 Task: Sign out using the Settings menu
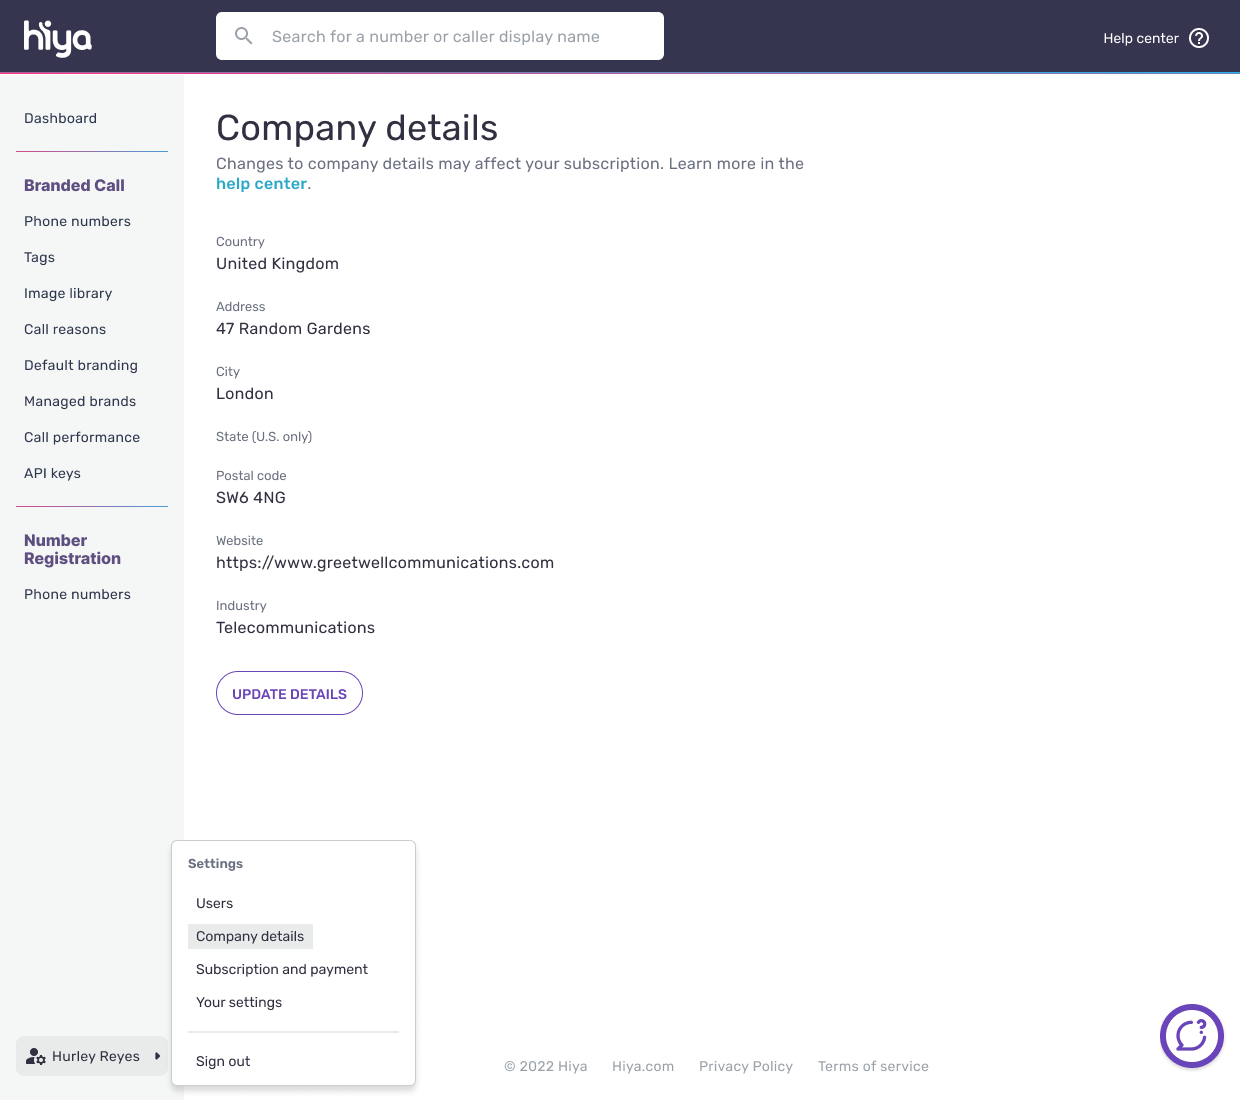(x=223, y=1061)
